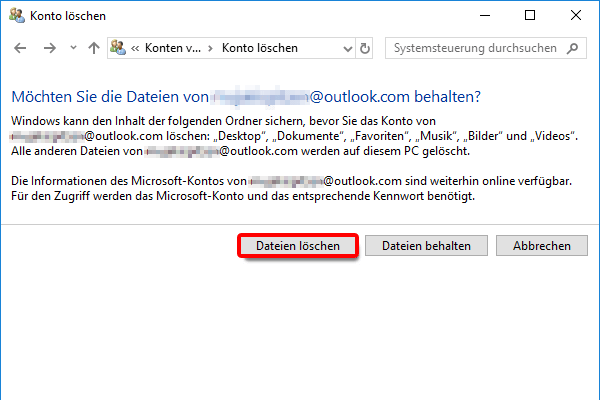The width and height of the screenshot is (600, 400).
Task: Open the Konten v... breadcrumb
Action: coord(173,48)
